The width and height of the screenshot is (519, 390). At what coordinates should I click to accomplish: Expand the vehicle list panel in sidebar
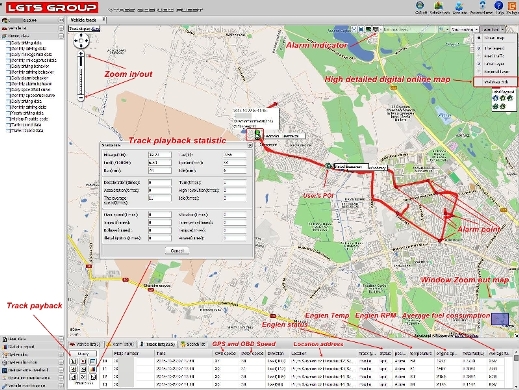[61, 28]
